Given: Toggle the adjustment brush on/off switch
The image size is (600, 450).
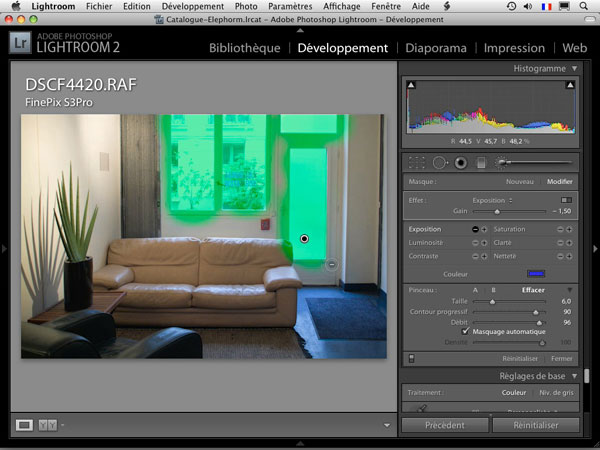Looking at the screenshot, I should [x=412, y=359].
